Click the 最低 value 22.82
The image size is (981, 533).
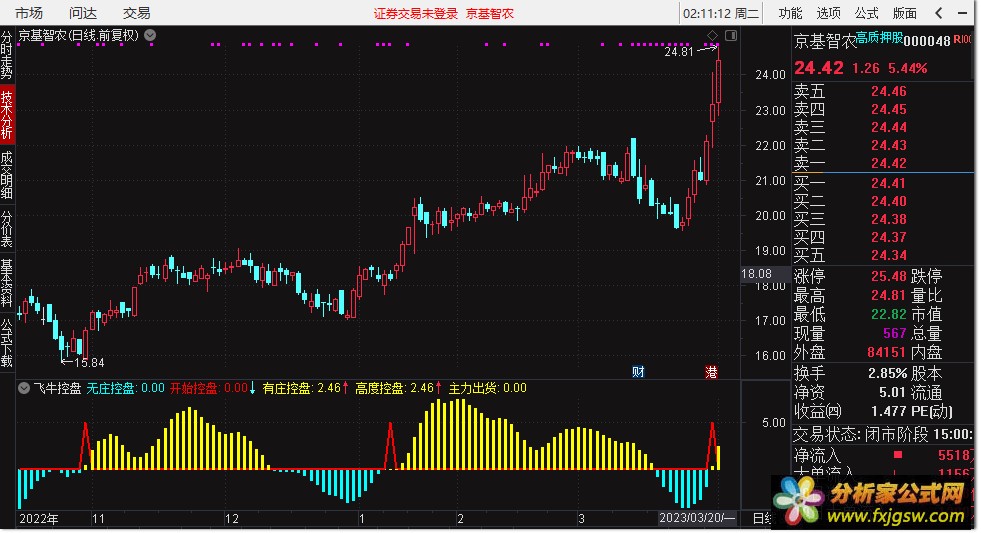click(x=888, y=315)
